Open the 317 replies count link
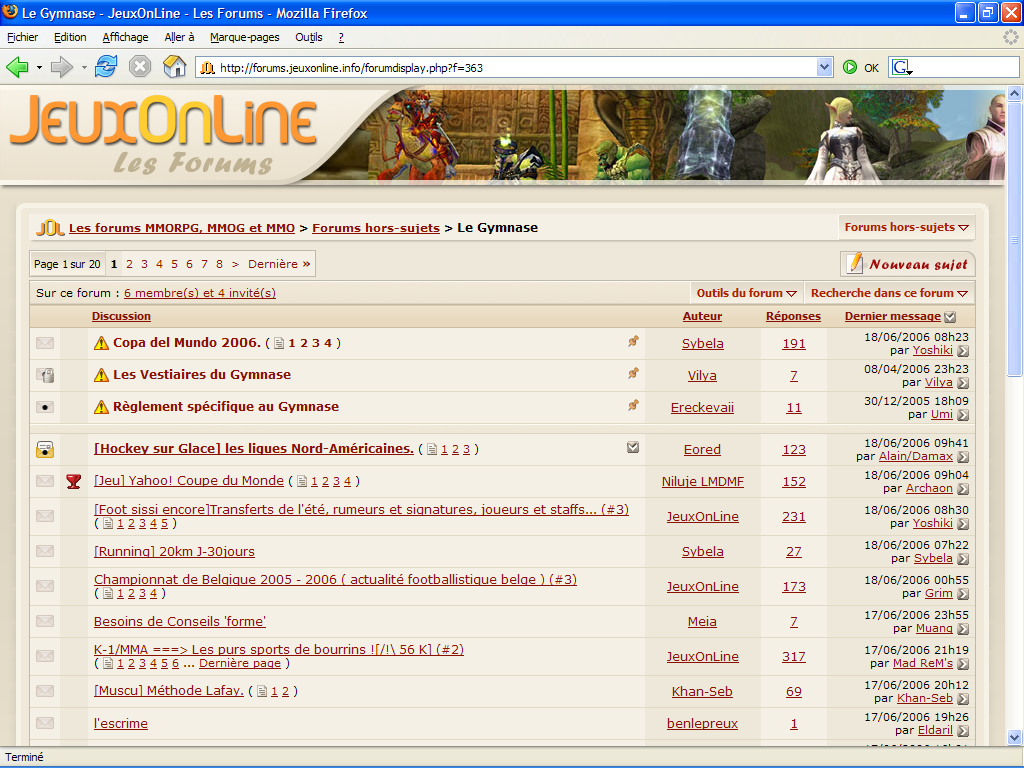The image size is (1024, 768). pyautogui.click(x=793, y=656)
